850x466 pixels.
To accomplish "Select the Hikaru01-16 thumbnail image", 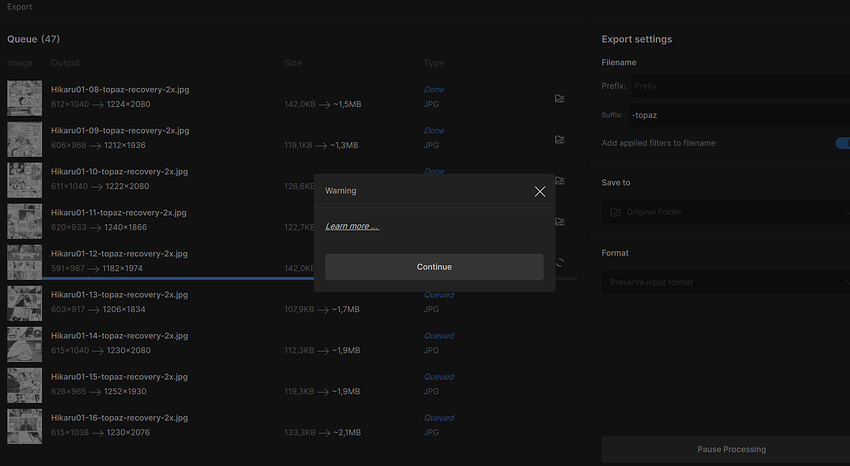I will point(24,426).
